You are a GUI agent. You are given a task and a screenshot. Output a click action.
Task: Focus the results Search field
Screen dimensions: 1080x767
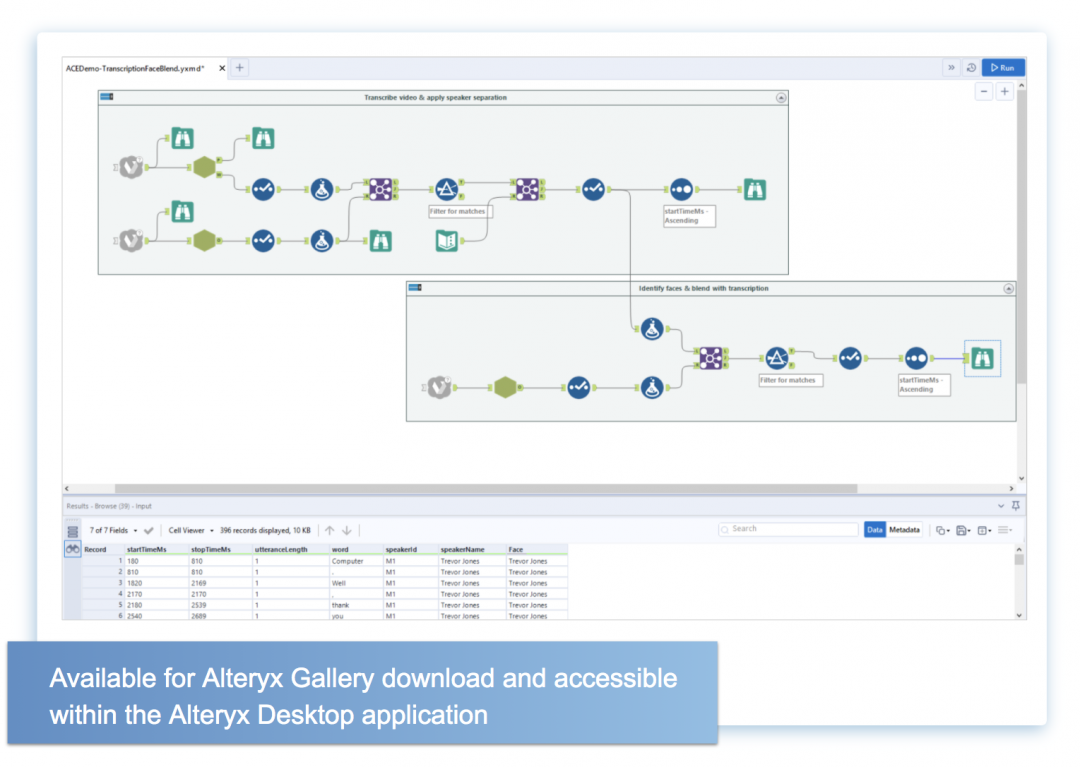point(787,529)
